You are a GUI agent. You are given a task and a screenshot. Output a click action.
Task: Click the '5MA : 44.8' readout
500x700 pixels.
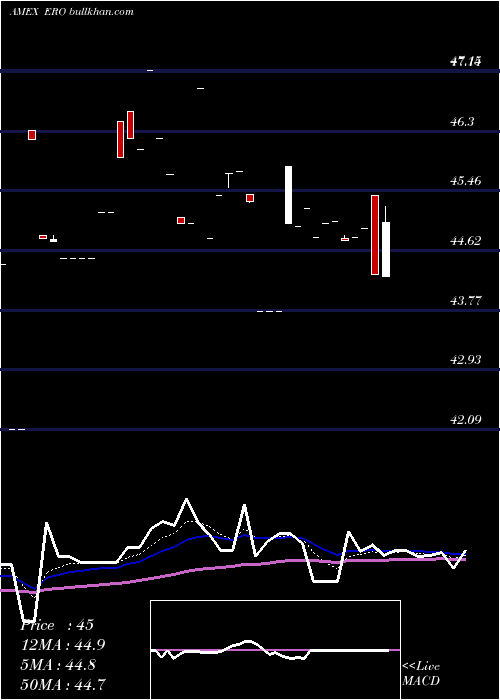pyautogui.click(x=58, y=664)
